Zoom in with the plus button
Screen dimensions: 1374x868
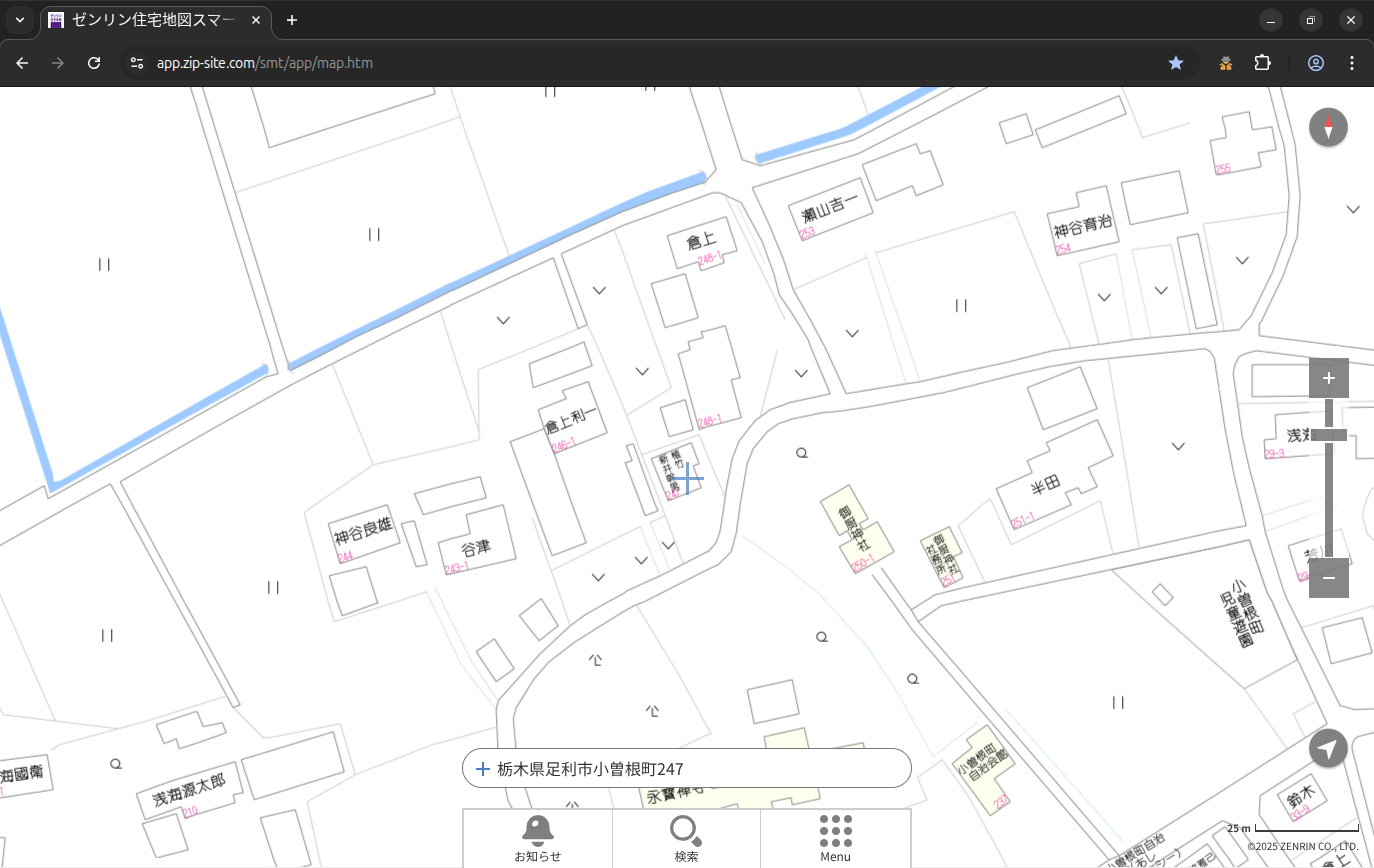(1328, 378)
